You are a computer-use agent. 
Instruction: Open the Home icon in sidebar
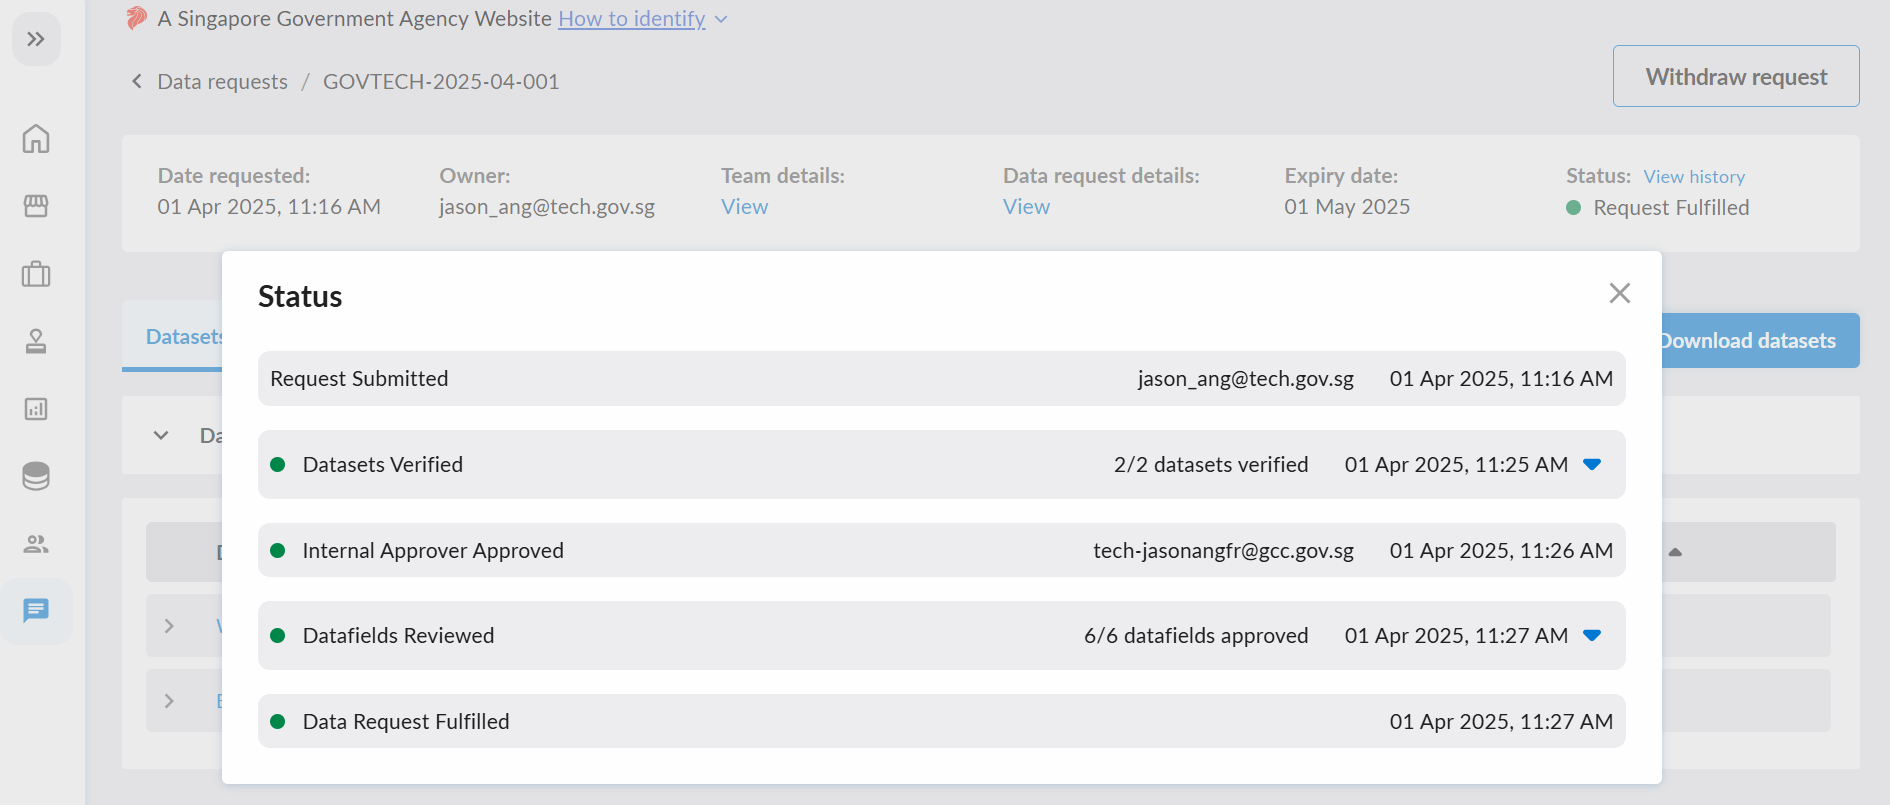[x=36, y=138]
